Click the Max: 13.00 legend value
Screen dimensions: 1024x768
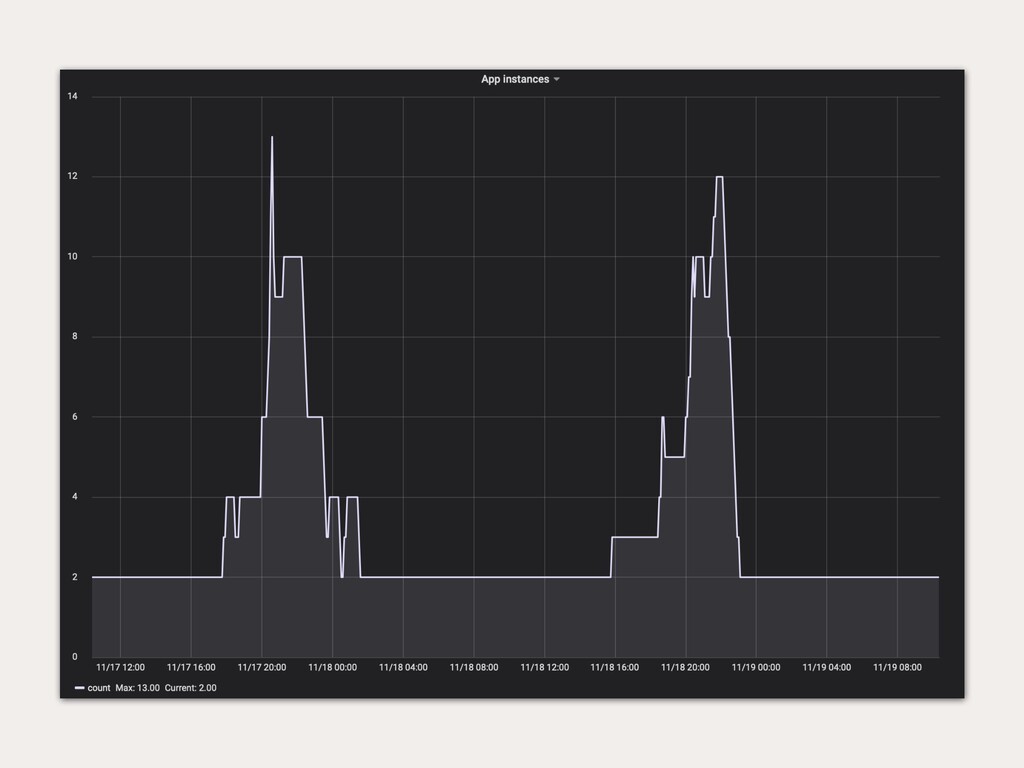click(138, 688)
